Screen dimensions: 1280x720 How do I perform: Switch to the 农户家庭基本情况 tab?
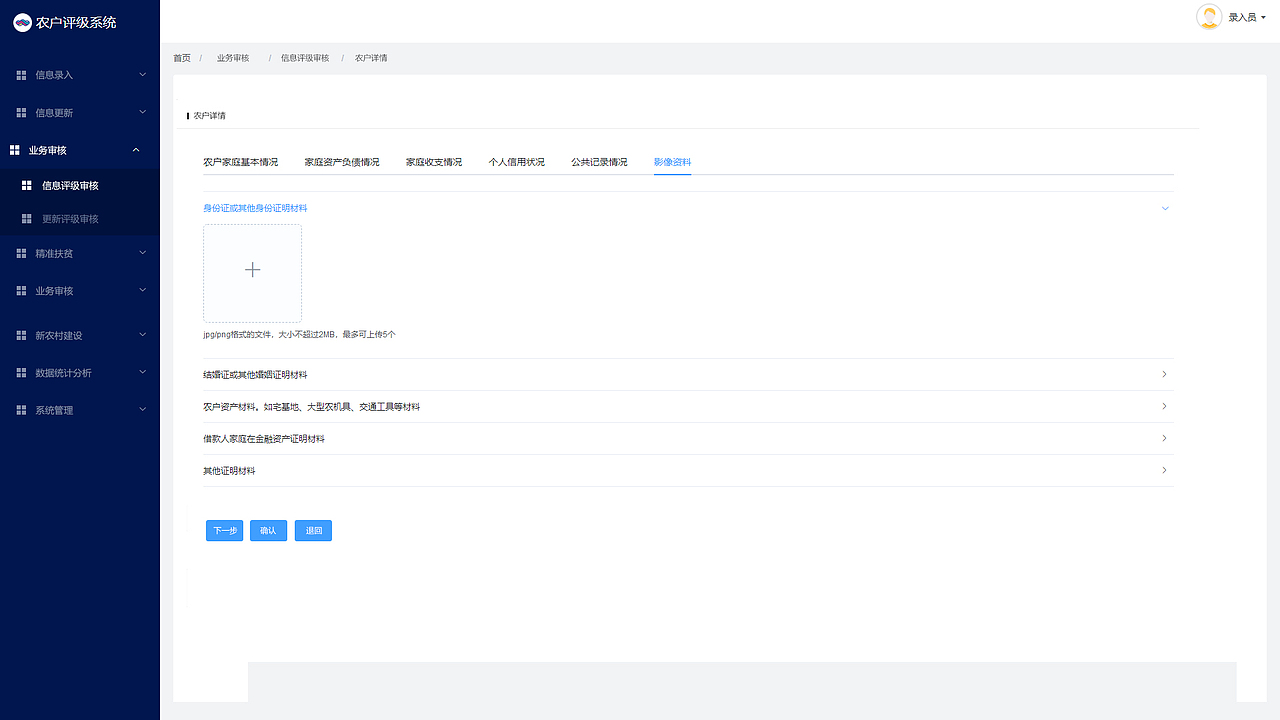pos(241,162)
